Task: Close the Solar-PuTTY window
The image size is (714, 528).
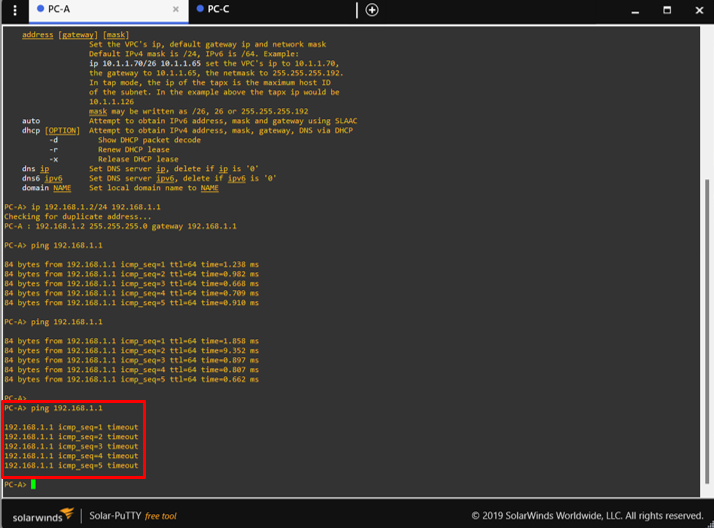Action: pyautogui.click(x=699, y=10)
